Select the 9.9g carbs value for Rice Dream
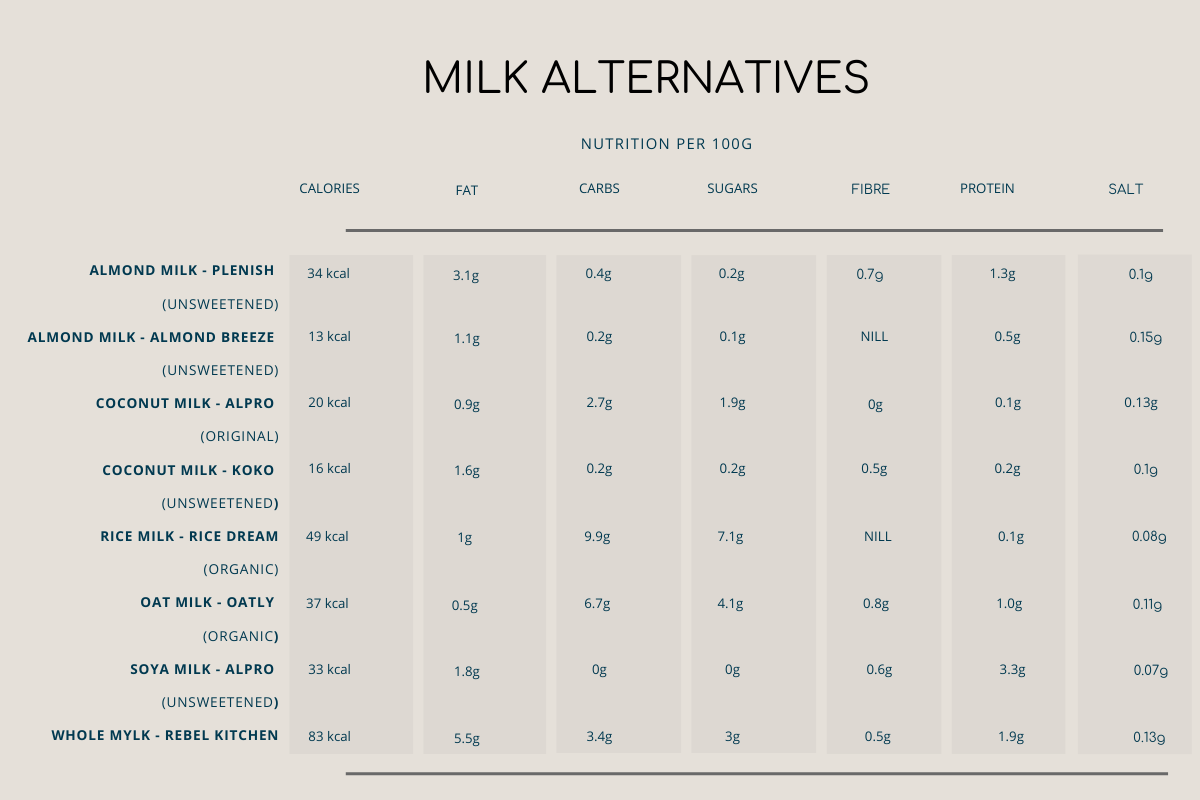This screenshot has height=800, width=1200. 598,536
